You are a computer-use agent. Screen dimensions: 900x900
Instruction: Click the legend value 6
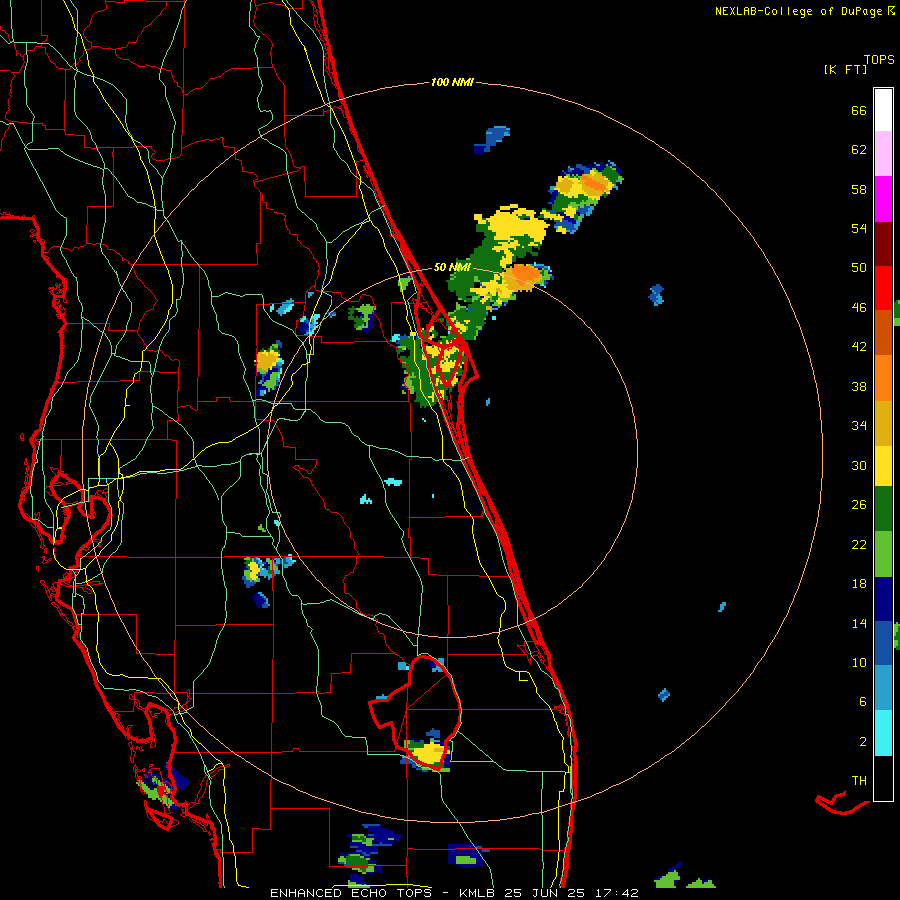pos(863,702)
